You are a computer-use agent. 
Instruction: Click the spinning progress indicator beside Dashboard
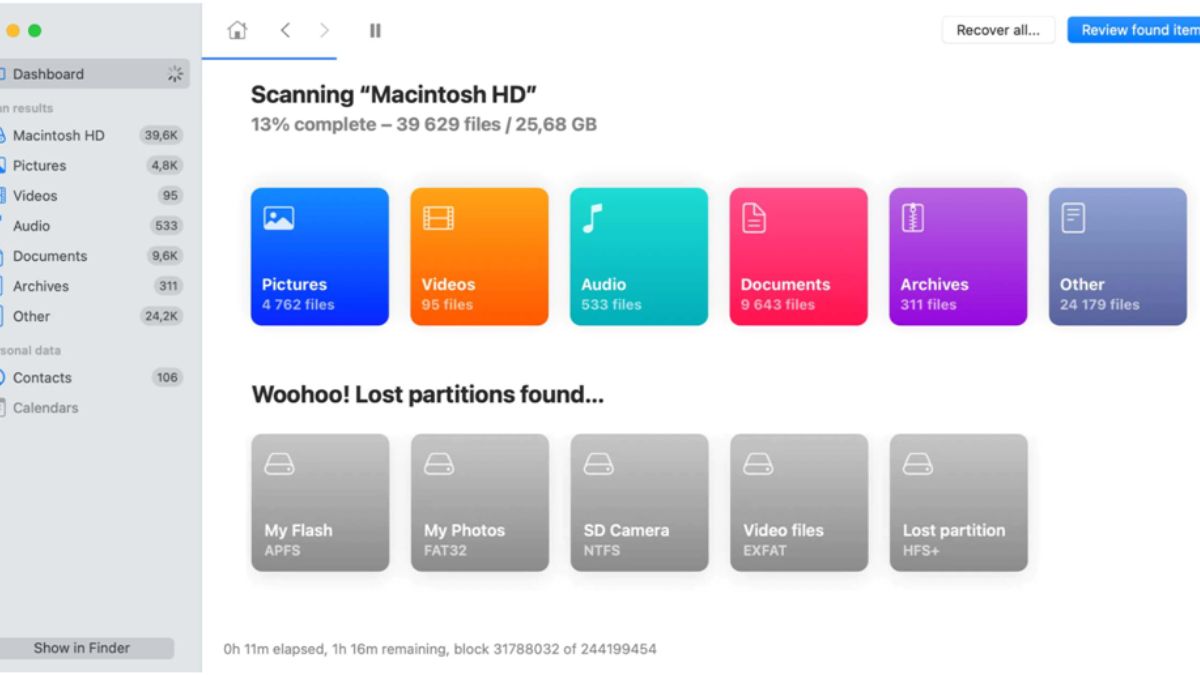[x=174, y=73]
